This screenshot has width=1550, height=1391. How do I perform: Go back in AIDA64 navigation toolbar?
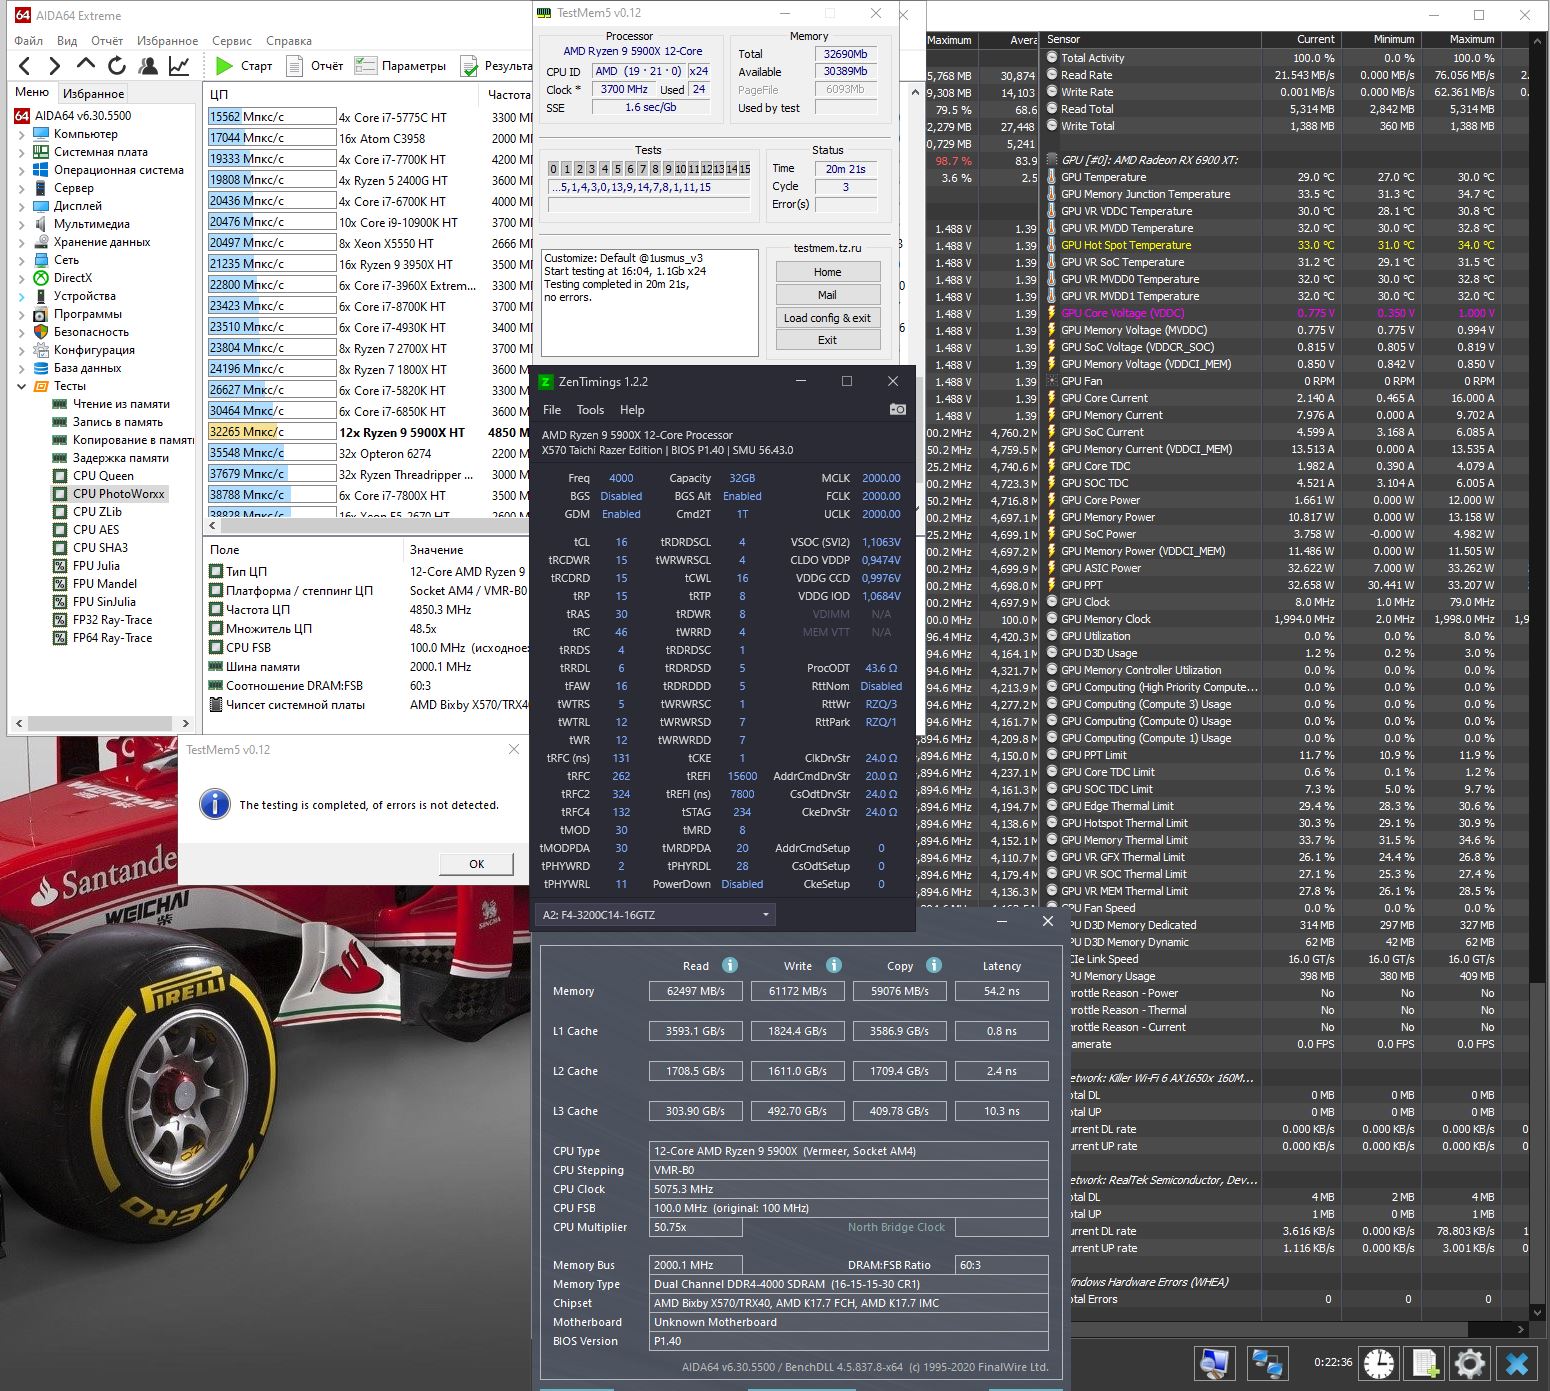click(25, 66)
